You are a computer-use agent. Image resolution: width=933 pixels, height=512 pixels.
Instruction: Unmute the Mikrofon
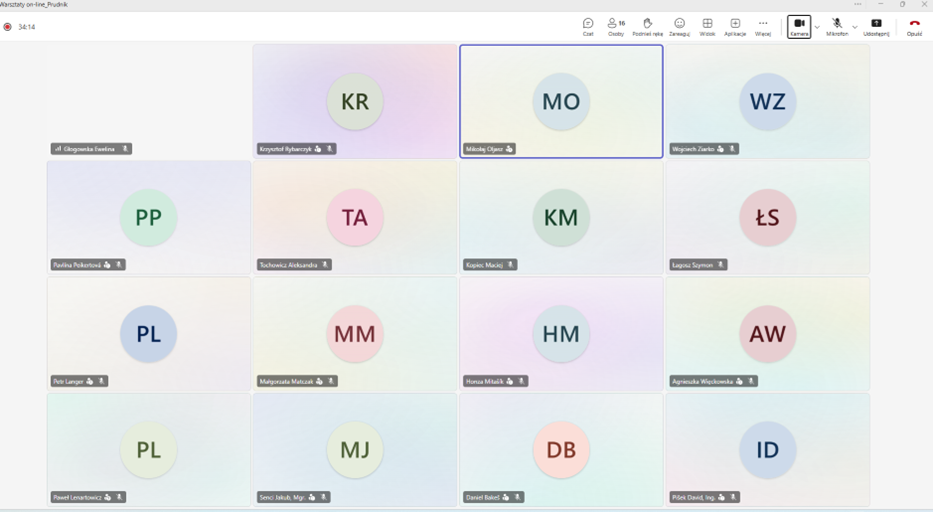pyautogui.click(x=837, y=26)
